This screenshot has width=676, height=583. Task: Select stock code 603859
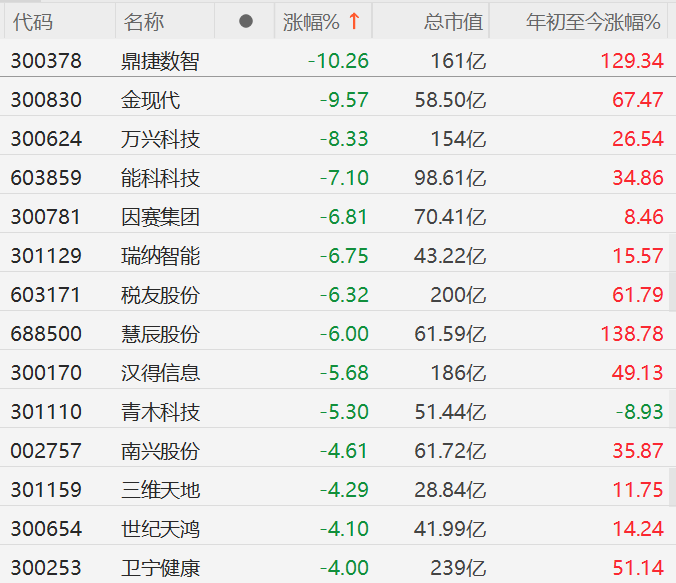[x=46, y=178]
